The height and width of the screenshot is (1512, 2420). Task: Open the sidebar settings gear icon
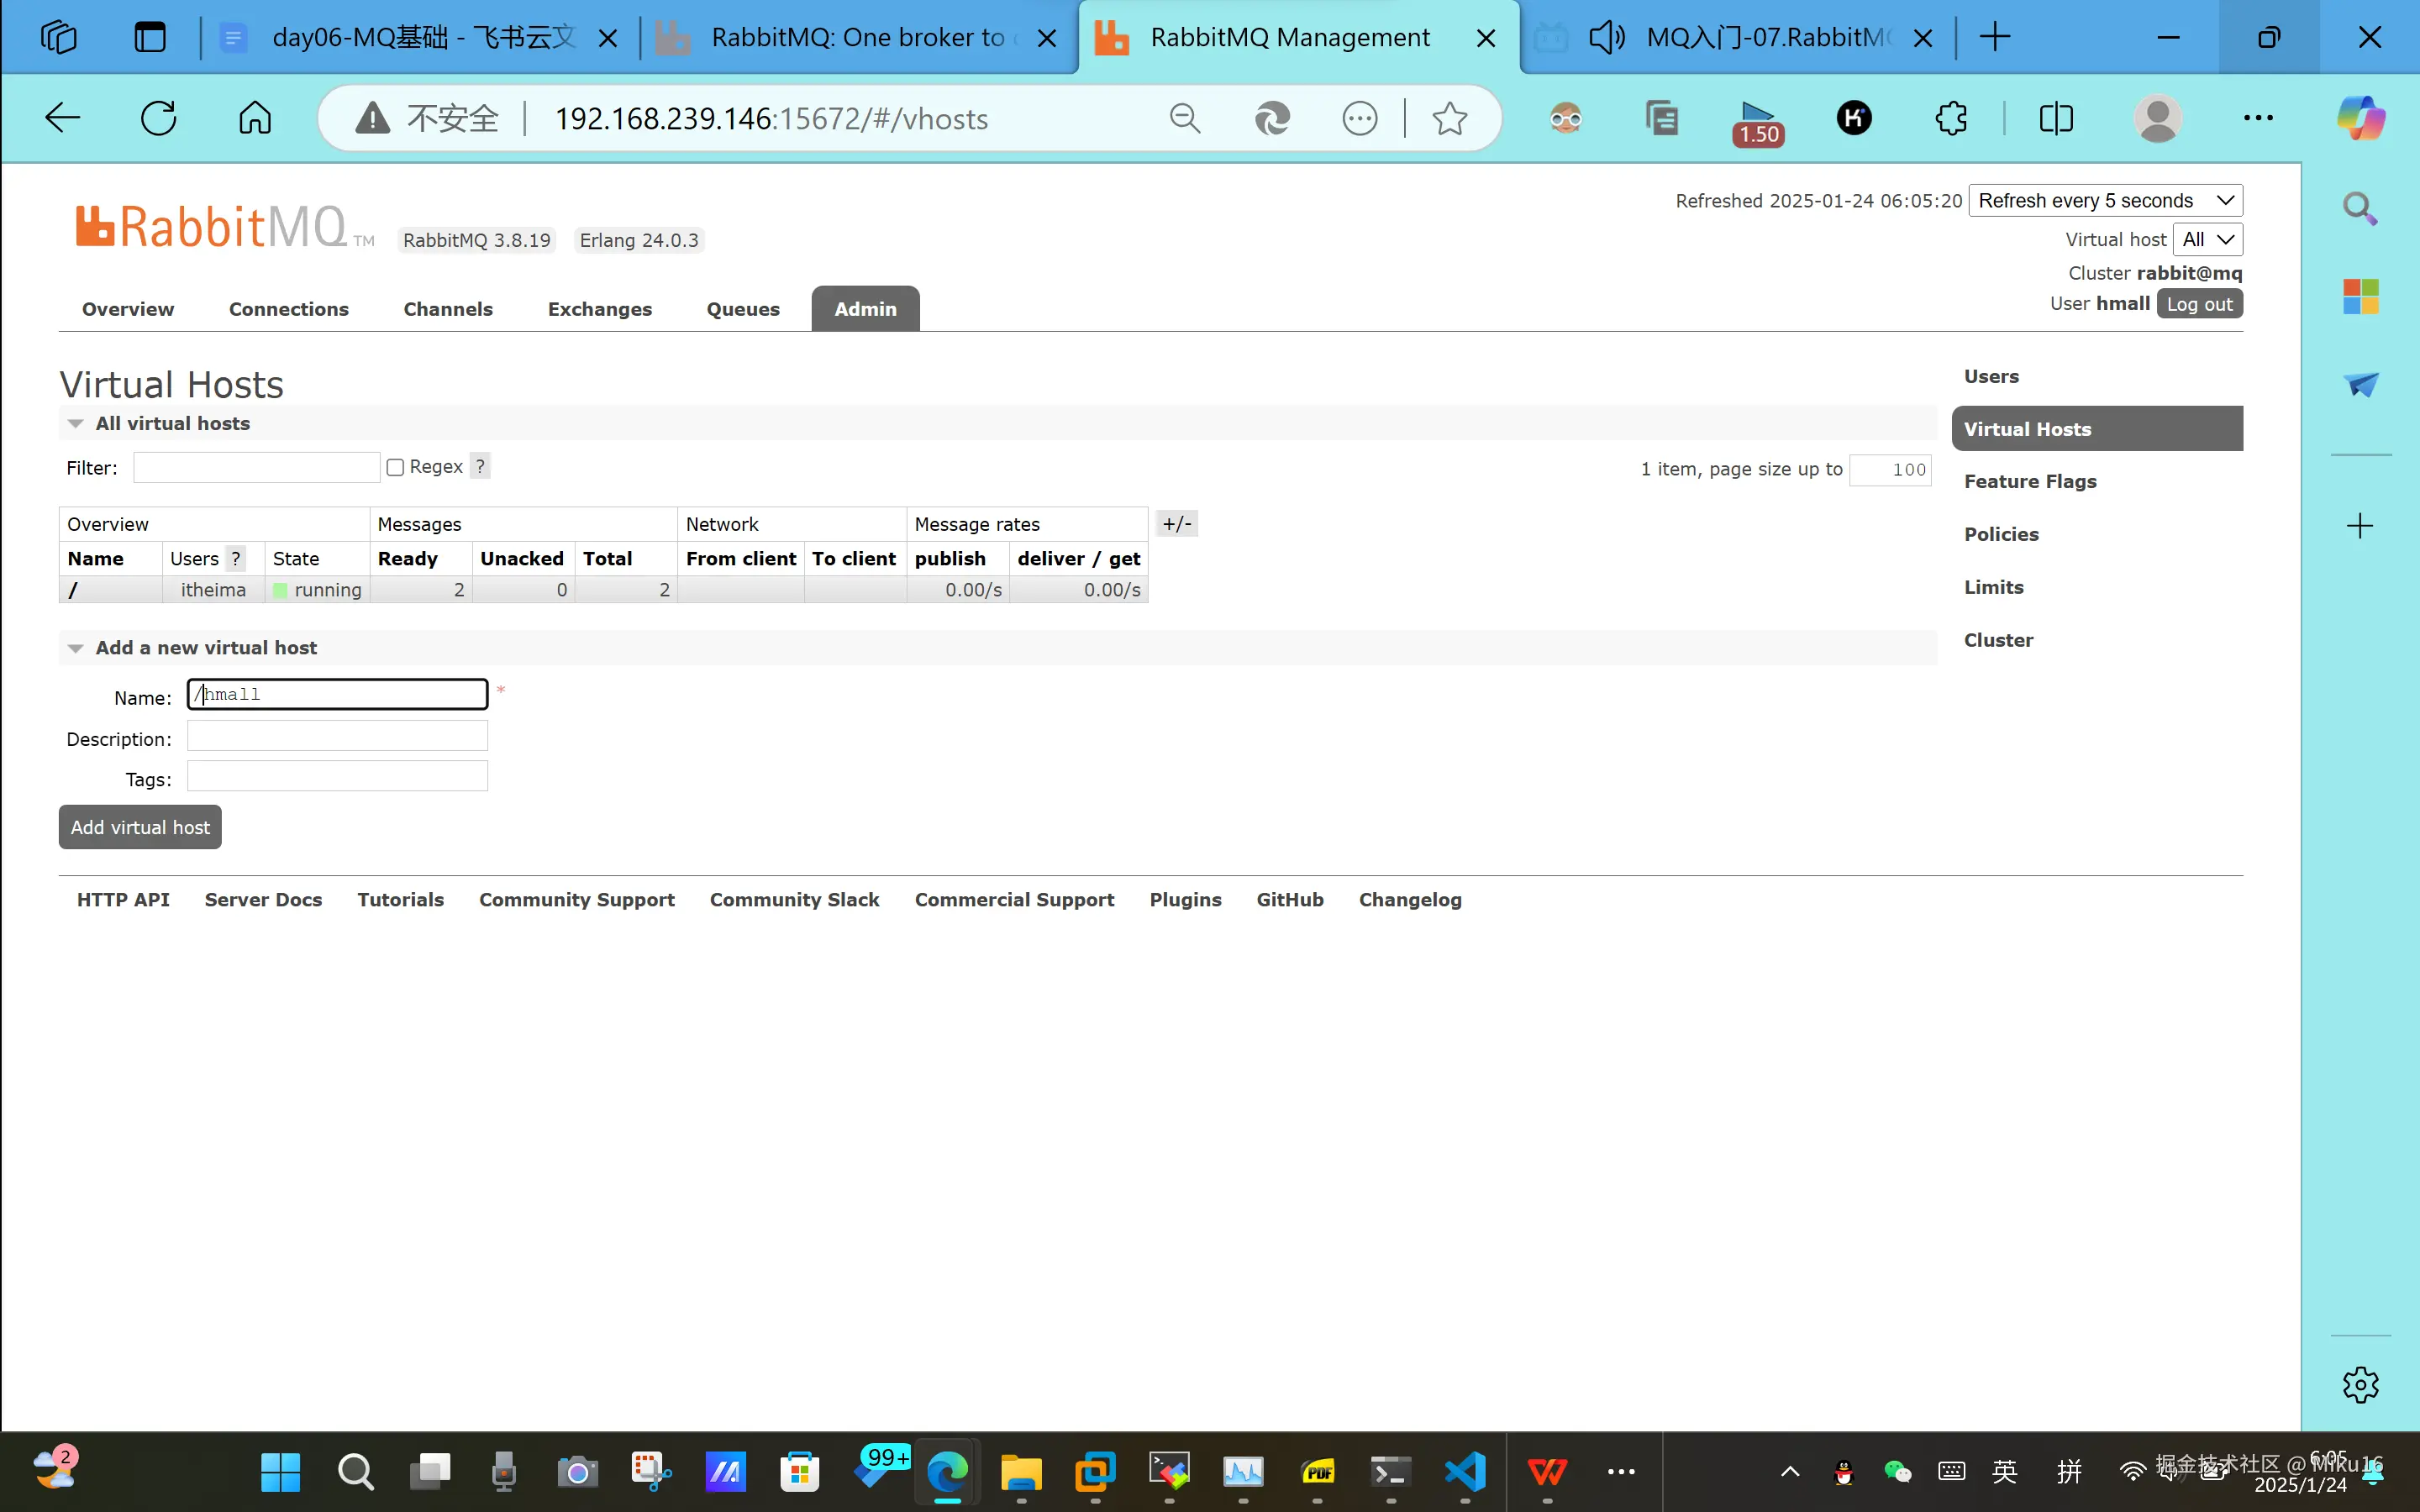pos(2360,1385)
